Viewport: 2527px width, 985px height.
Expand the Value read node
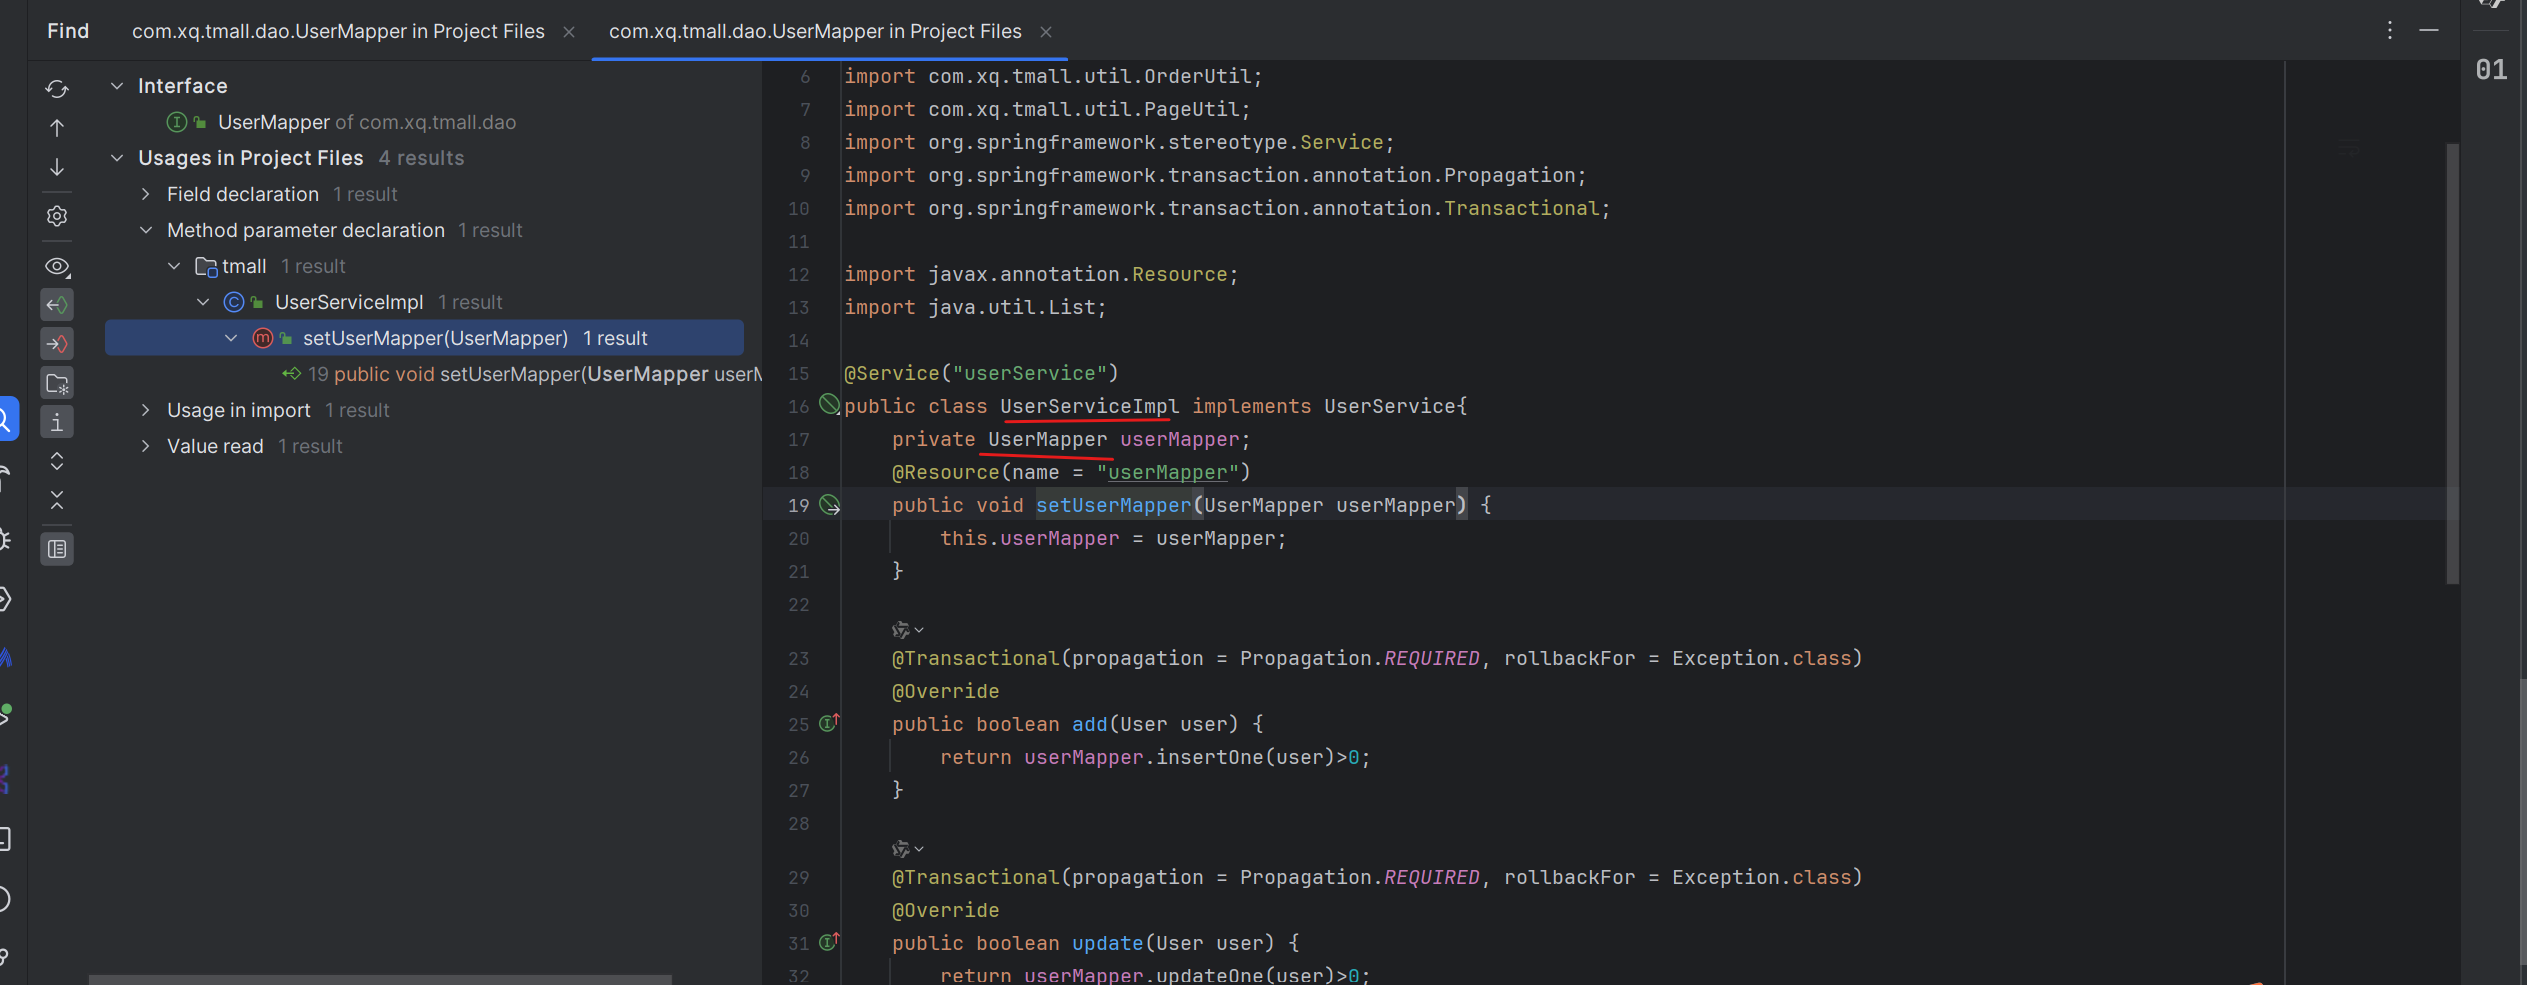click(146, 446)
